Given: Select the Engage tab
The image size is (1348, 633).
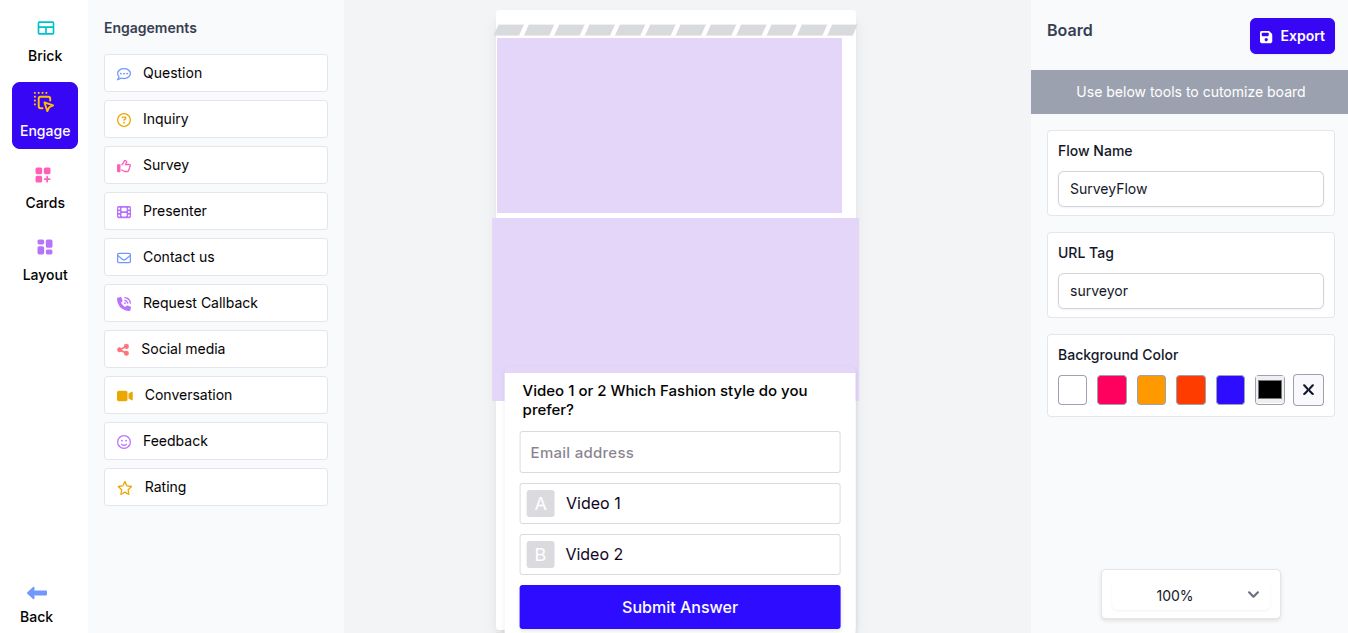Looking at the screenshot, I should point(45,115).
